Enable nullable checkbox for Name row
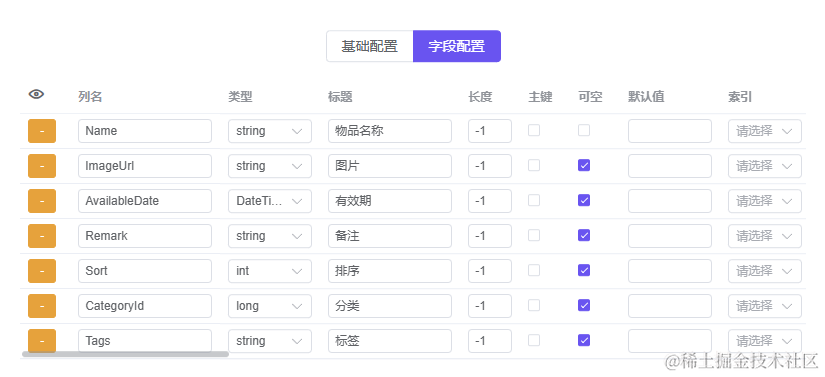825x377 pixels. (583, 130)
